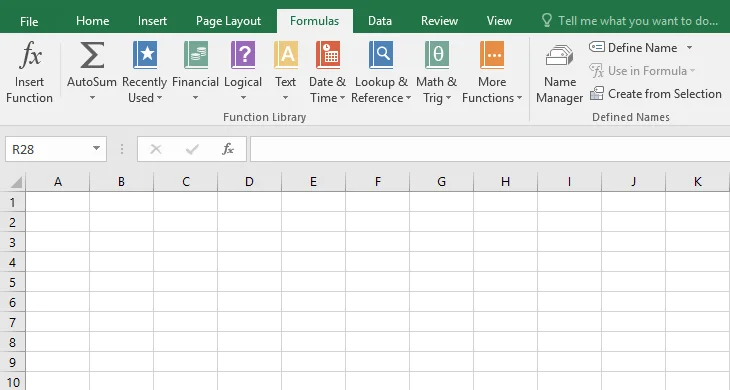This screenshot has height=390, width=730.
Task: Select row 9 header
Action: point(13,362)
